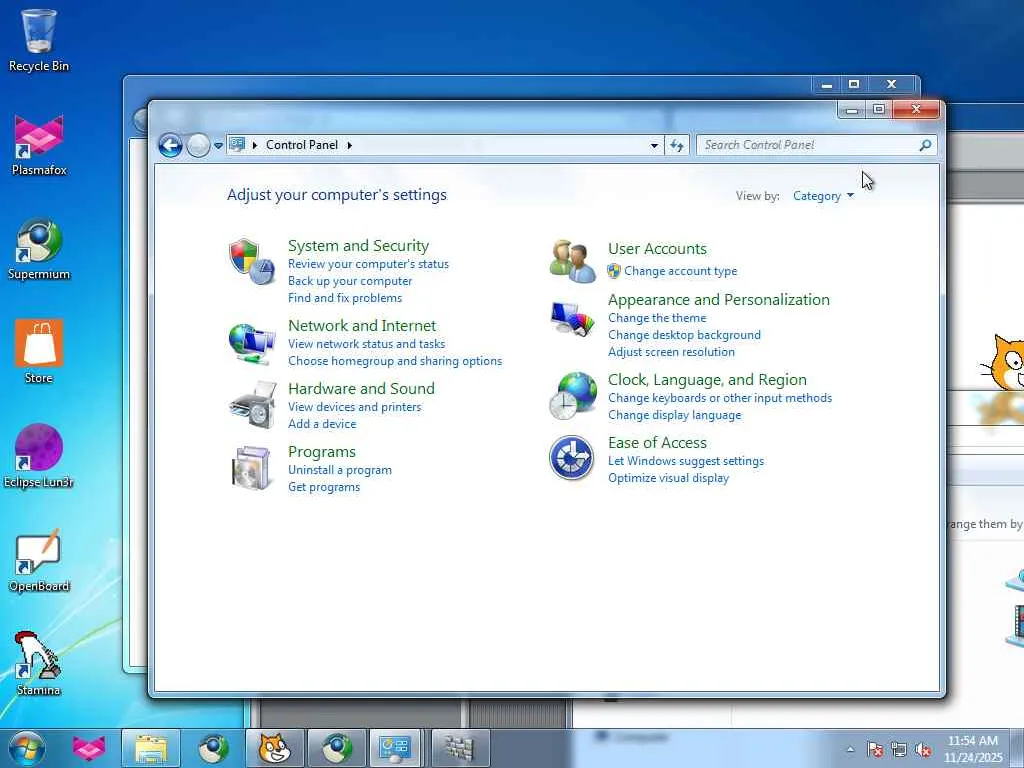Click Back up your computer

pyautogui.click(x=350, y=281)
